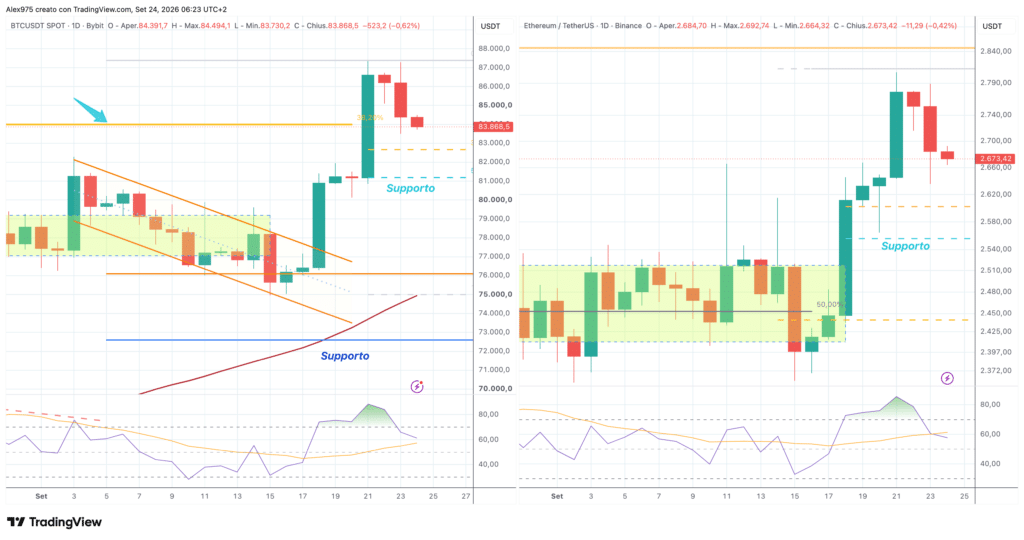Click the BTC open value 84.391,7
1024x540 pixels.
pos(153,26)
